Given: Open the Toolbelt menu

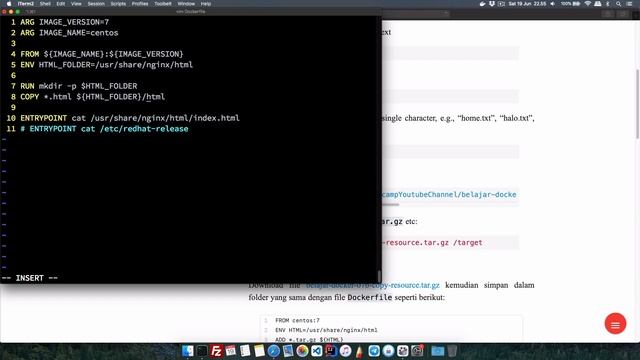Looking at the screenshot, I should pyautogui.click(x=163, y=4).
